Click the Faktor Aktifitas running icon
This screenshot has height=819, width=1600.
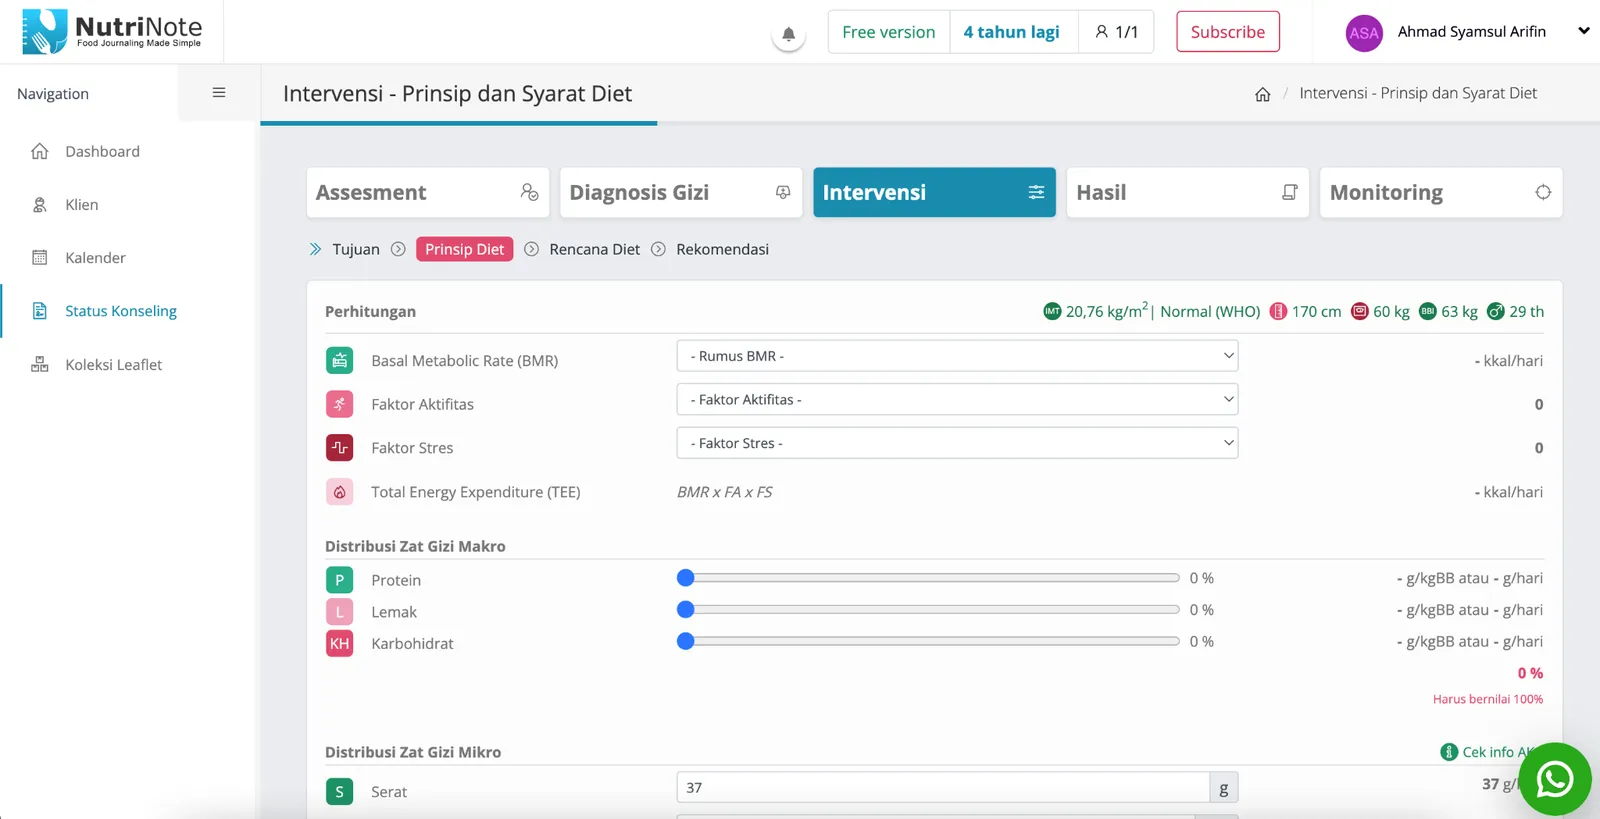pos(340,404)
